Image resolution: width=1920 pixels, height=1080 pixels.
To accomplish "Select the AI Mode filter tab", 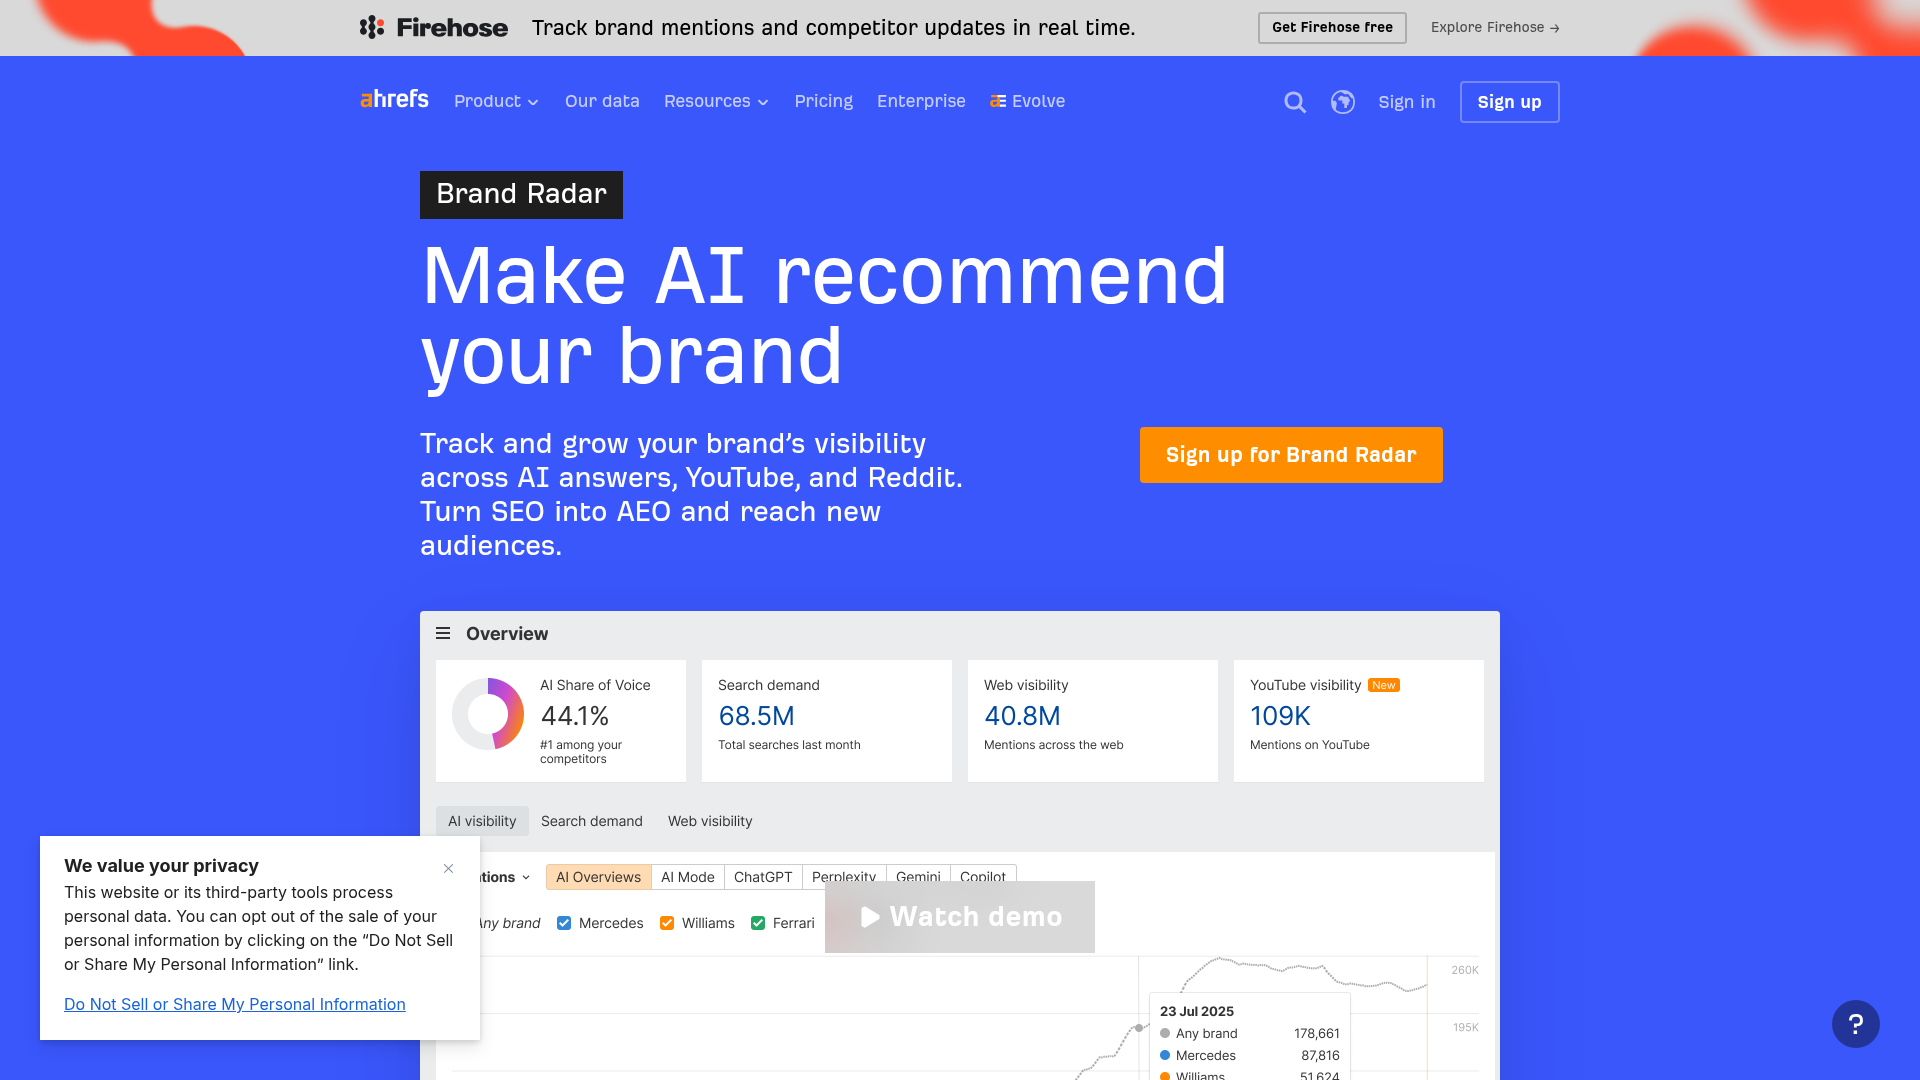I will [x=688, y=877].
